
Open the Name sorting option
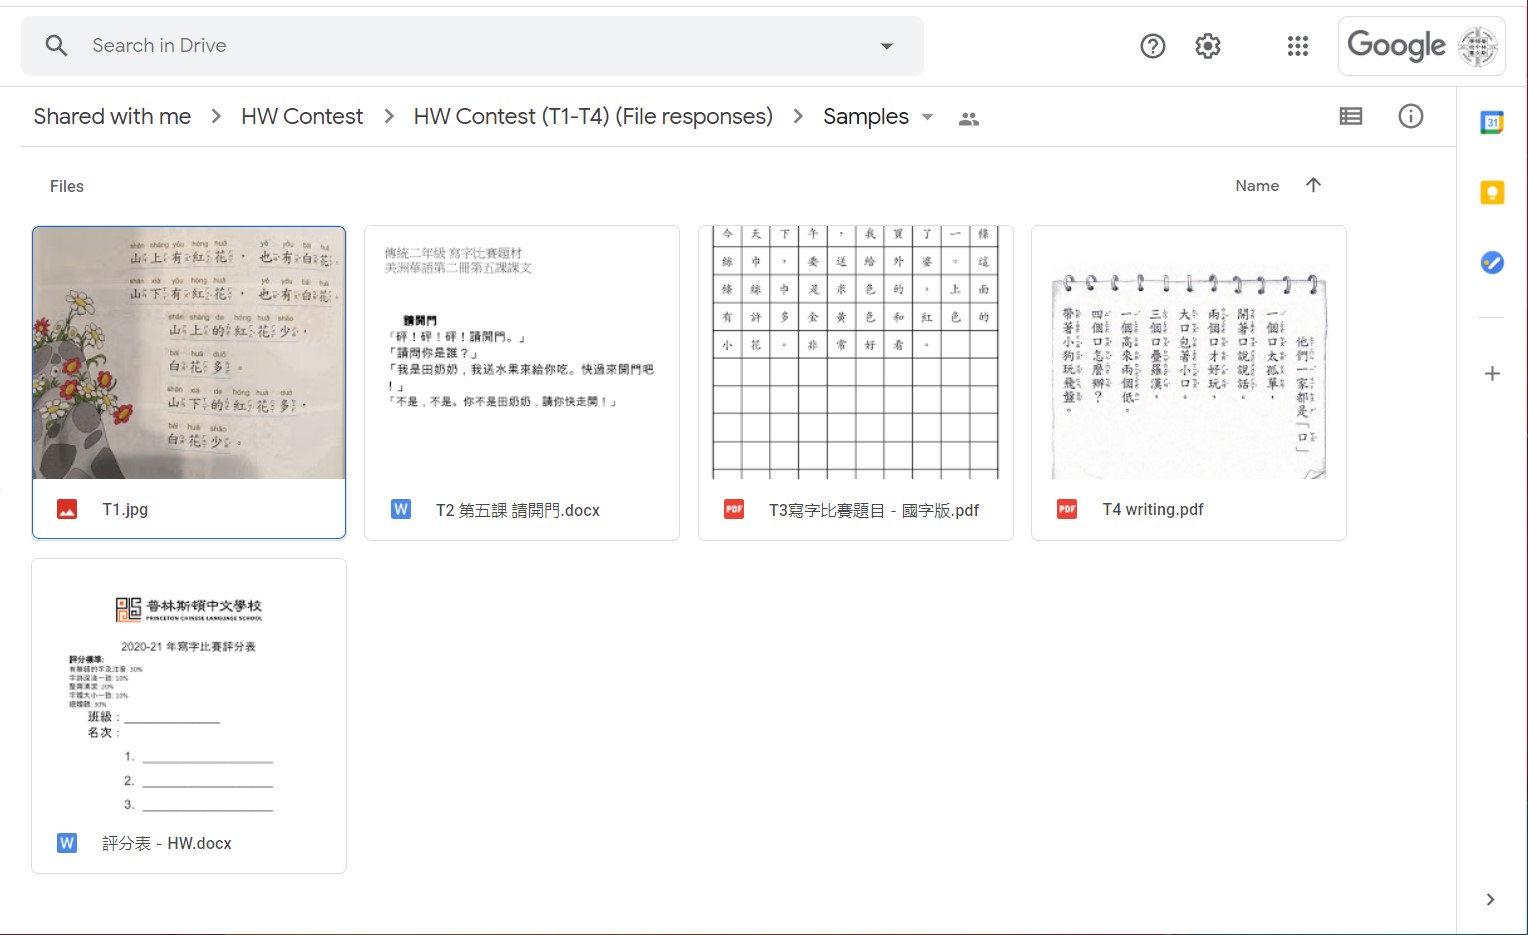tap(1257, 185)
